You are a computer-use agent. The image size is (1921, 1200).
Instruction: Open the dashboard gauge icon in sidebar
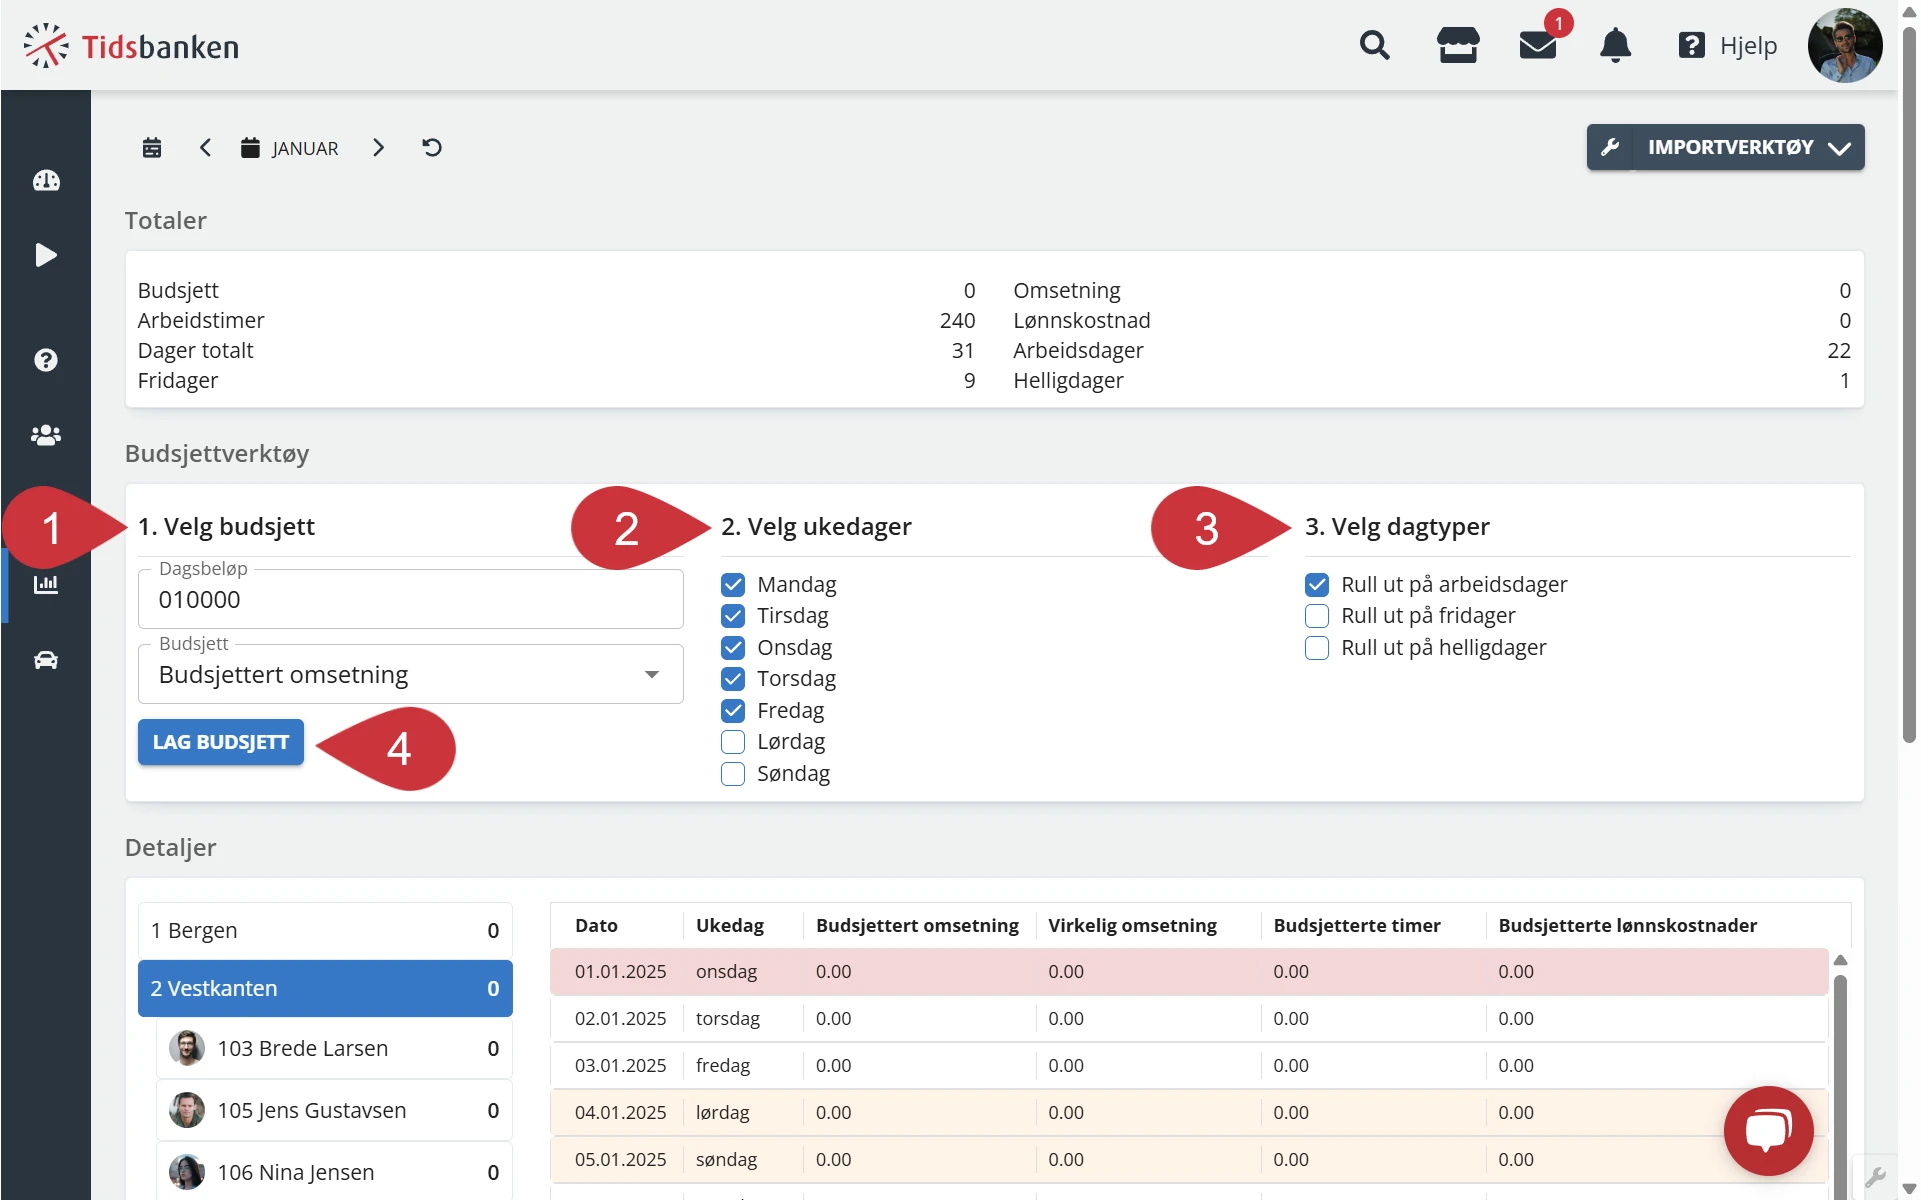[46, 180]
